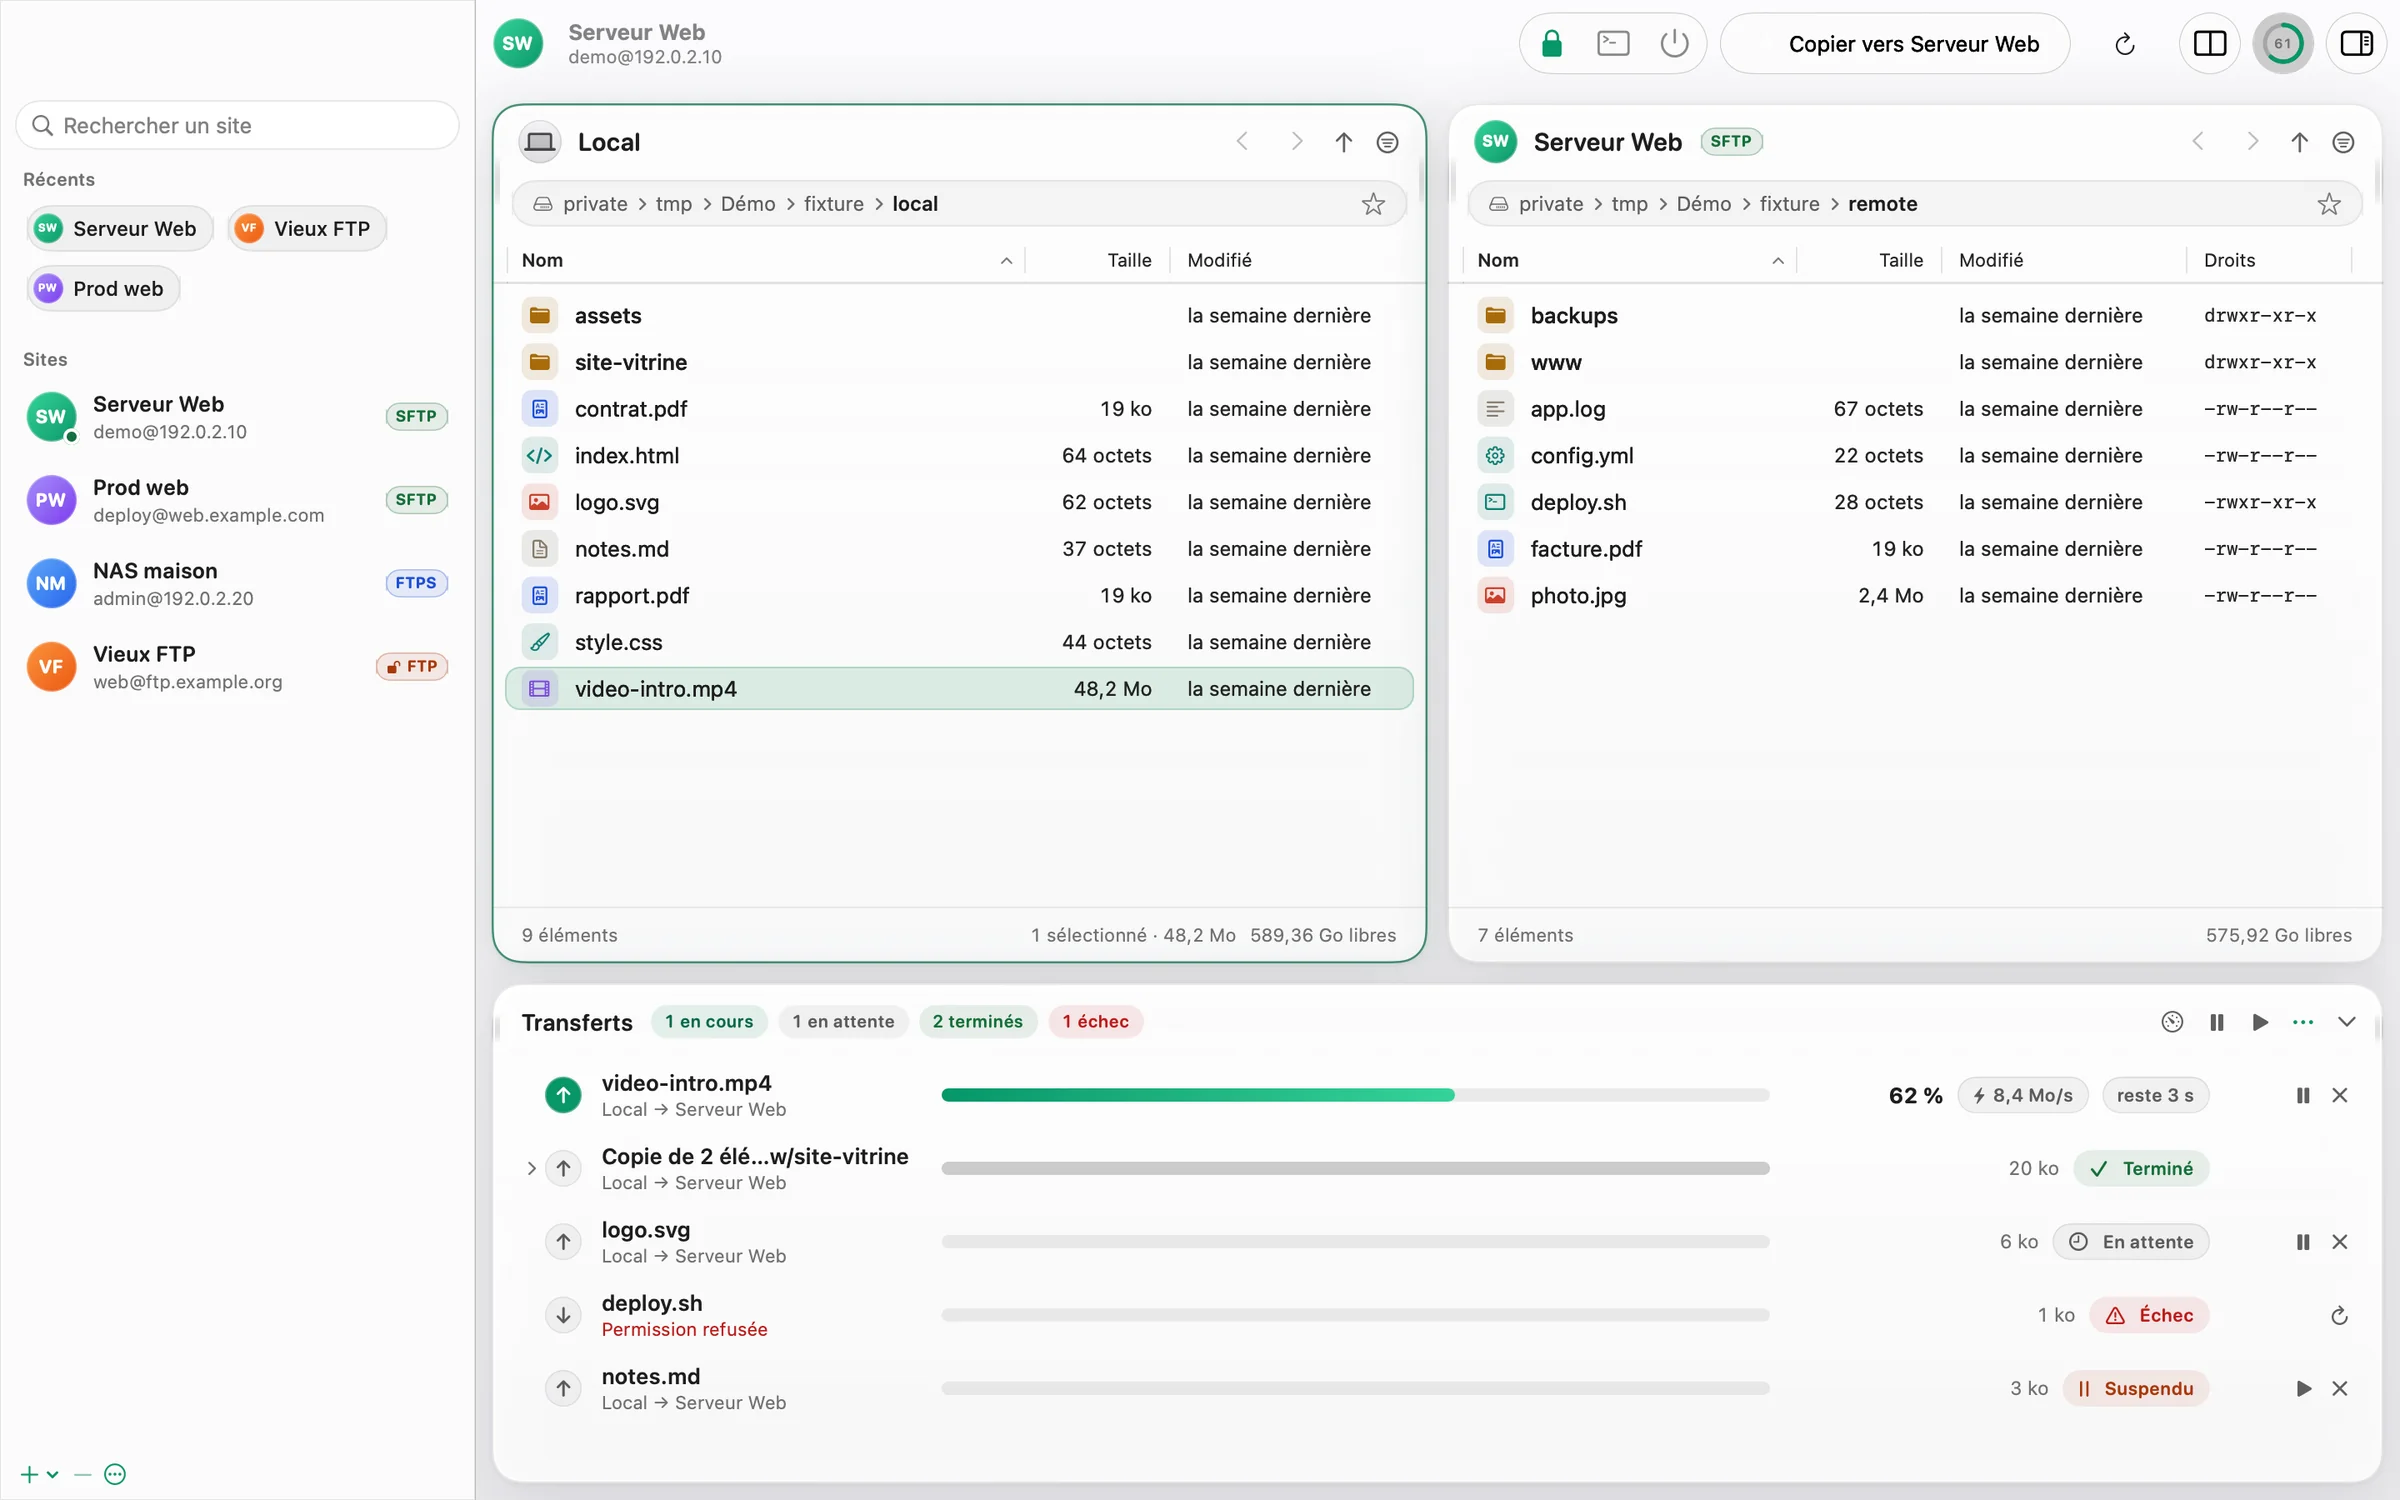Pause the video-intro.mp4 transfer
The height and width of the screenshot is (1500, 2400).
pos(2303,1095)
